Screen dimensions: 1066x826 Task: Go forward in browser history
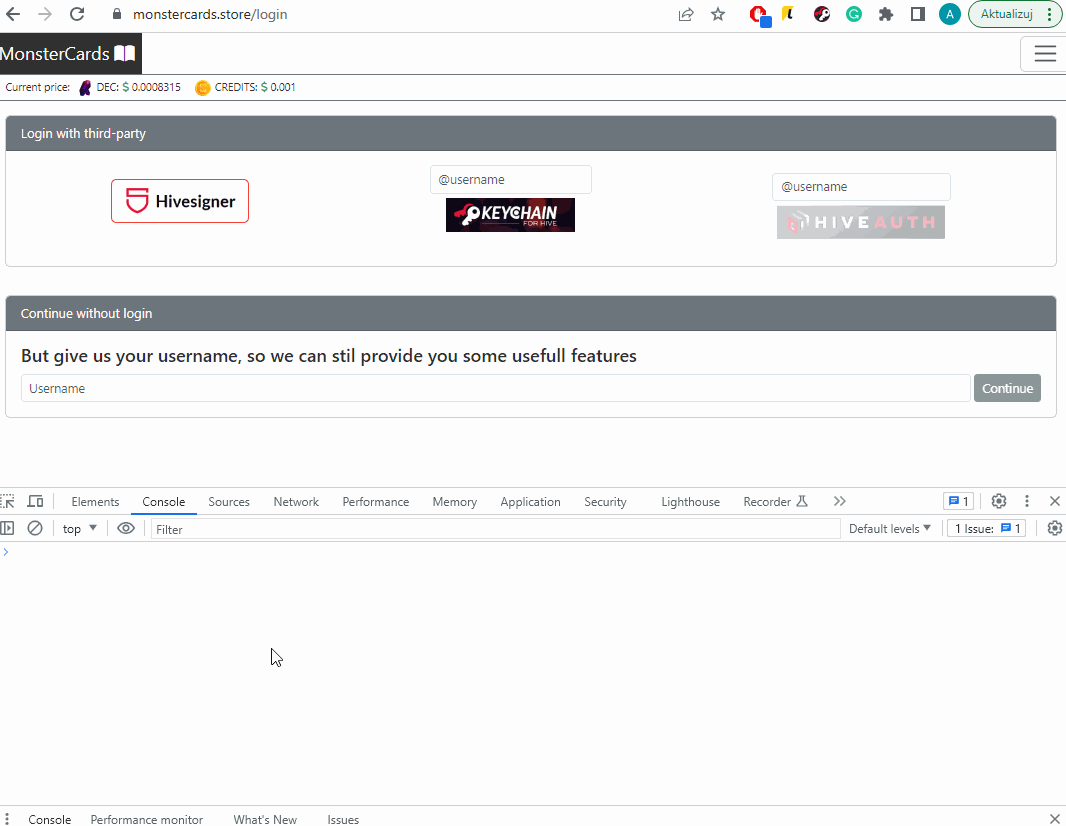click(x=45, y=14)
